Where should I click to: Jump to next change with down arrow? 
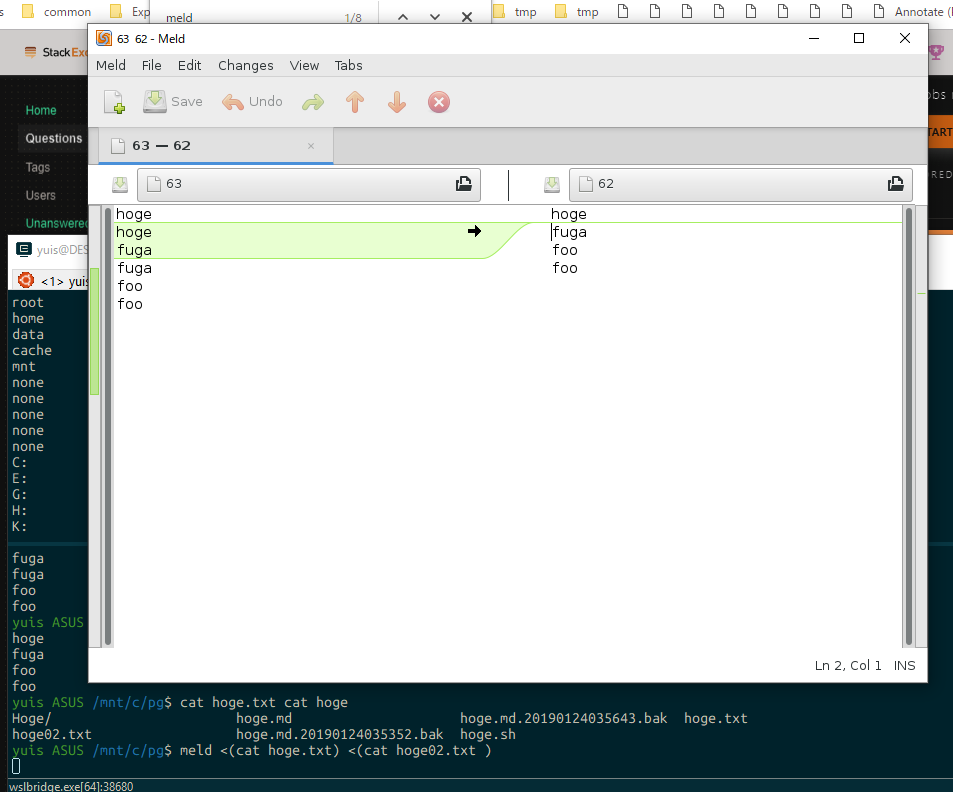(397, 102)
